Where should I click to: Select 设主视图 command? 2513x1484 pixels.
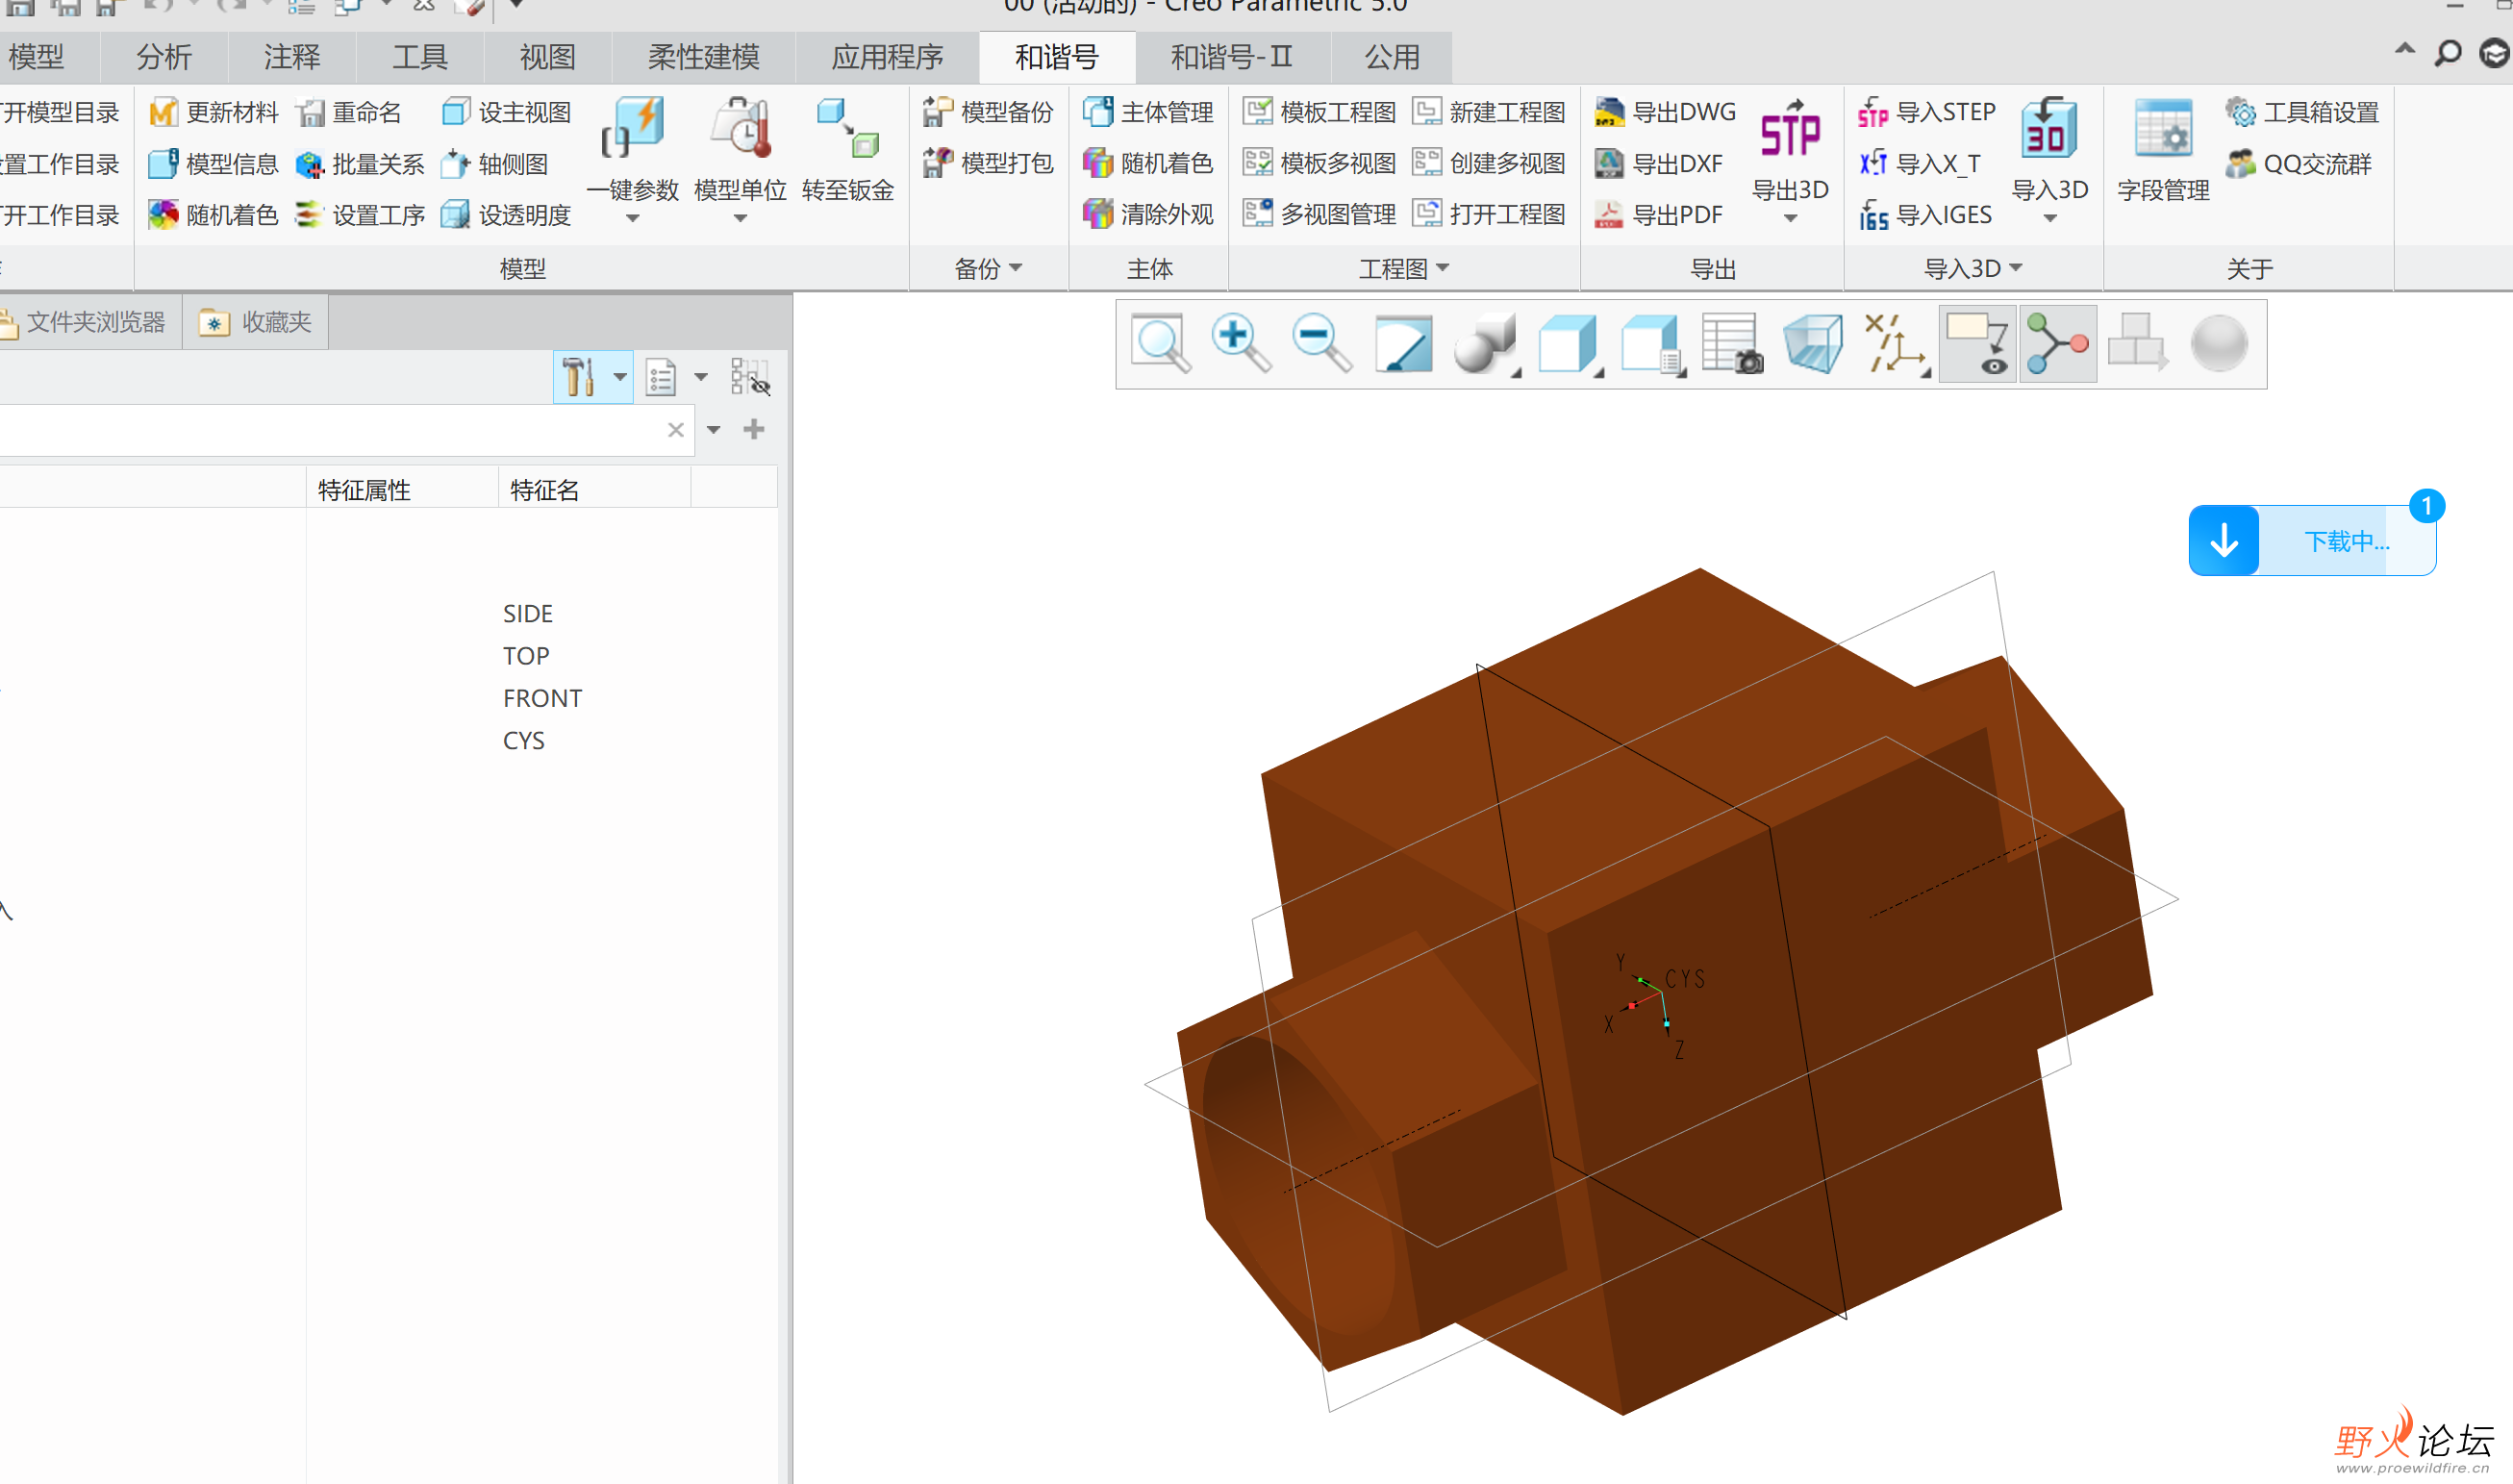coord(507,112)
